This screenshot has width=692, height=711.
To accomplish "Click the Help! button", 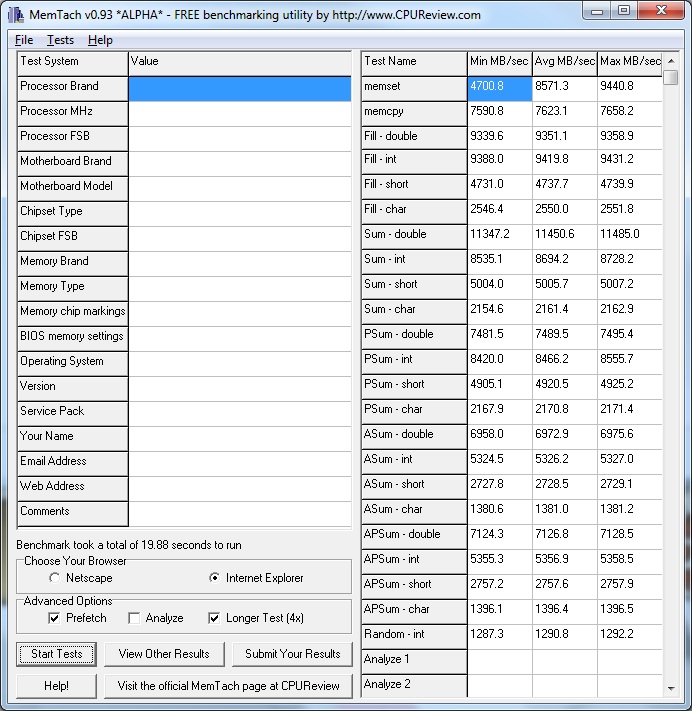I will (57, 686).
